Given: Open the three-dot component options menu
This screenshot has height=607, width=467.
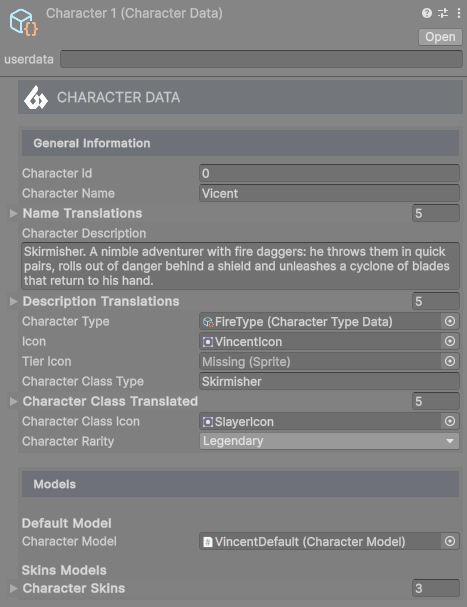Looking at the screenshot, I should tap(459, 13).
